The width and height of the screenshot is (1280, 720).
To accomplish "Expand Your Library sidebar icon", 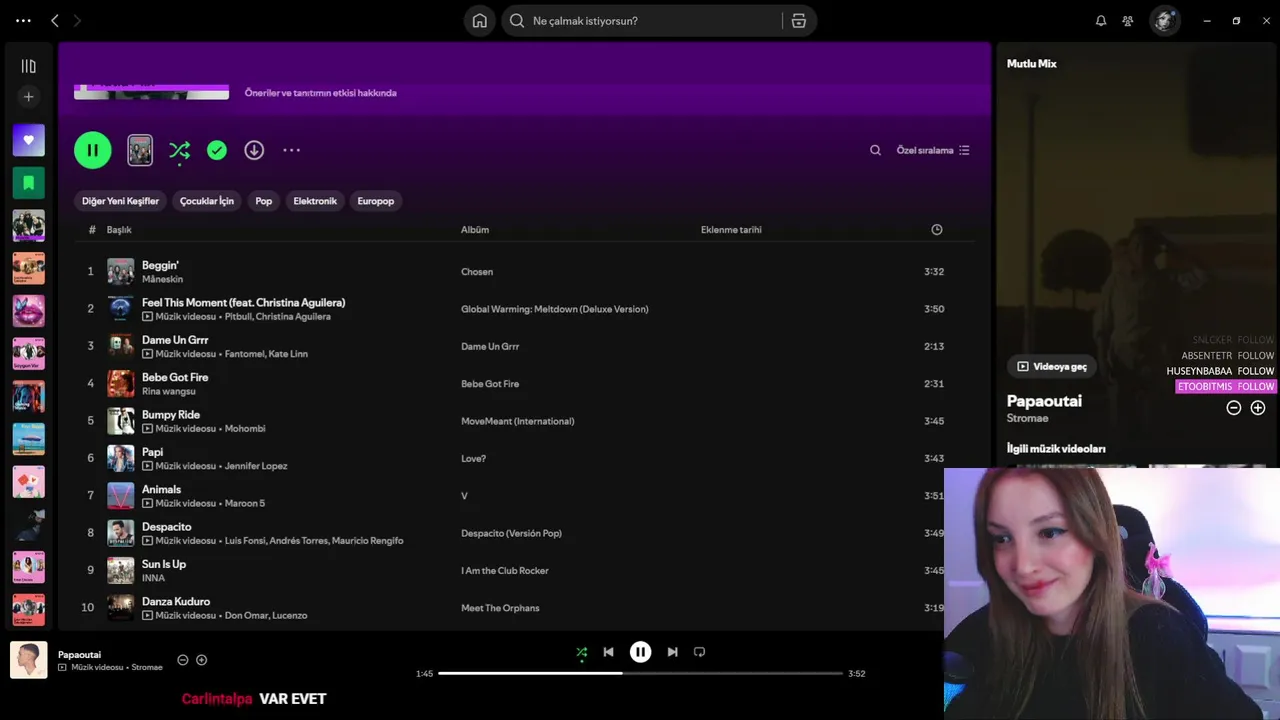I will [x=28, y=66].
